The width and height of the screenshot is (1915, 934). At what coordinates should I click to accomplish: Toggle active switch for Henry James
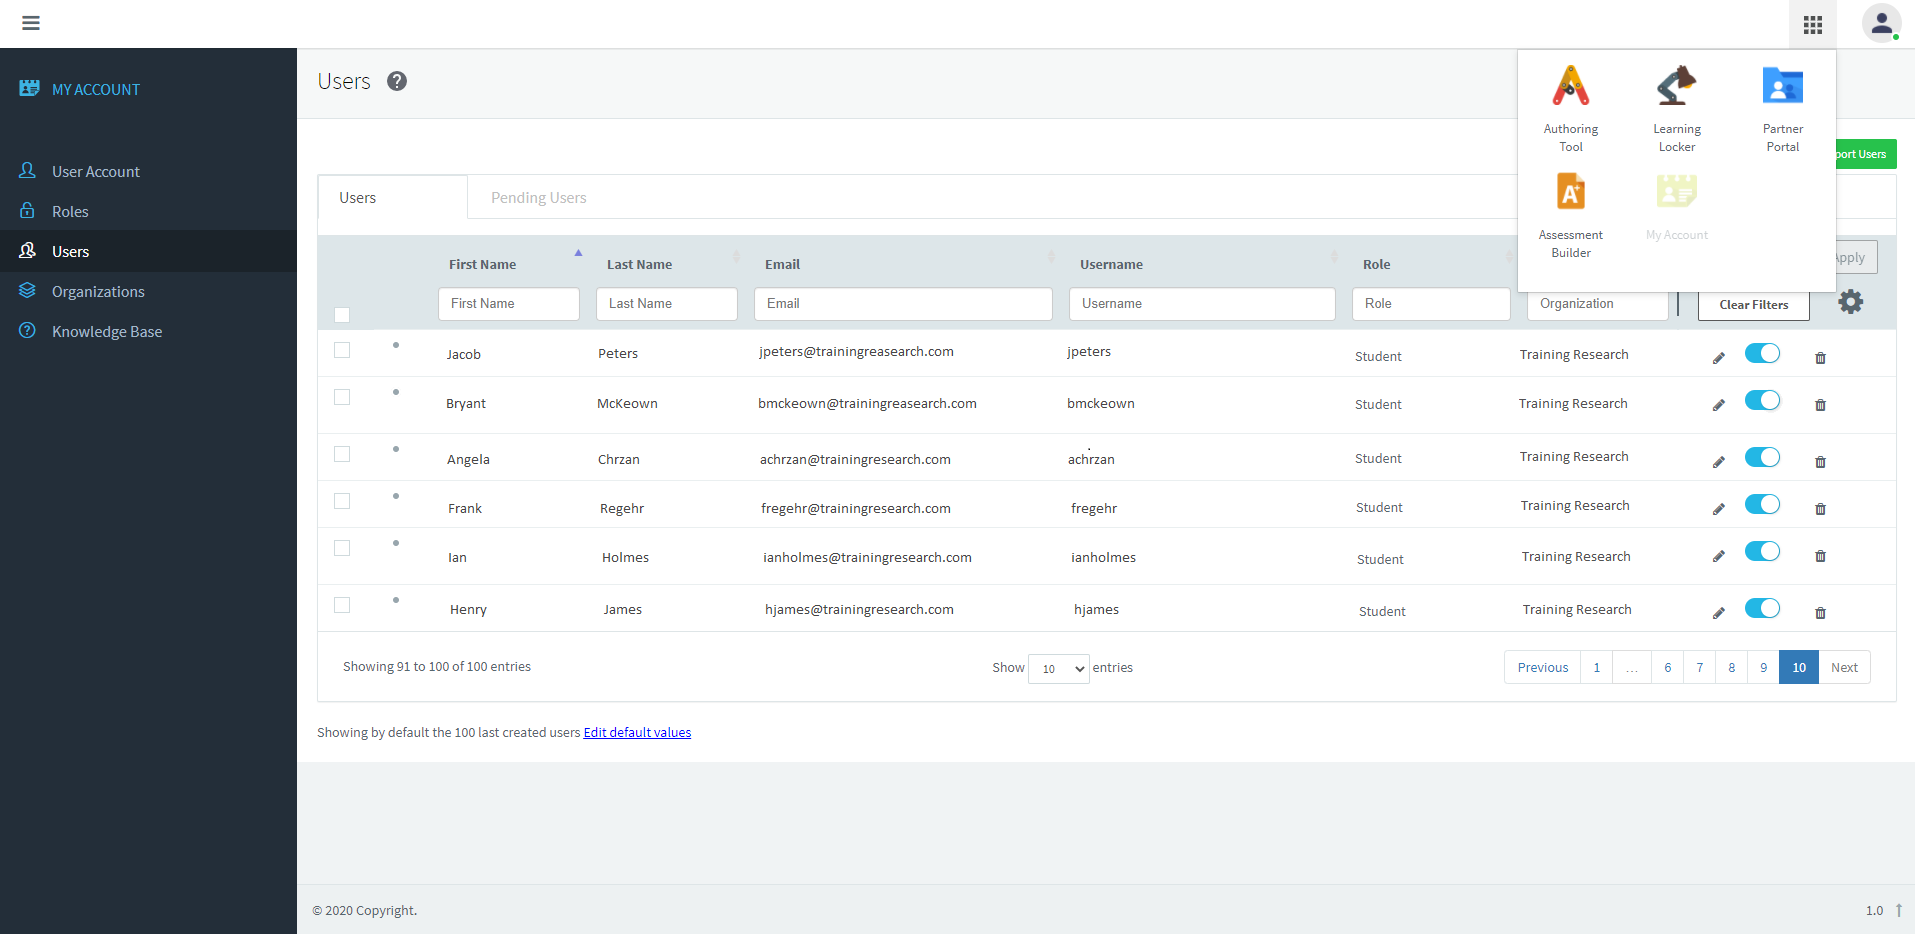tap(1762, 608)
